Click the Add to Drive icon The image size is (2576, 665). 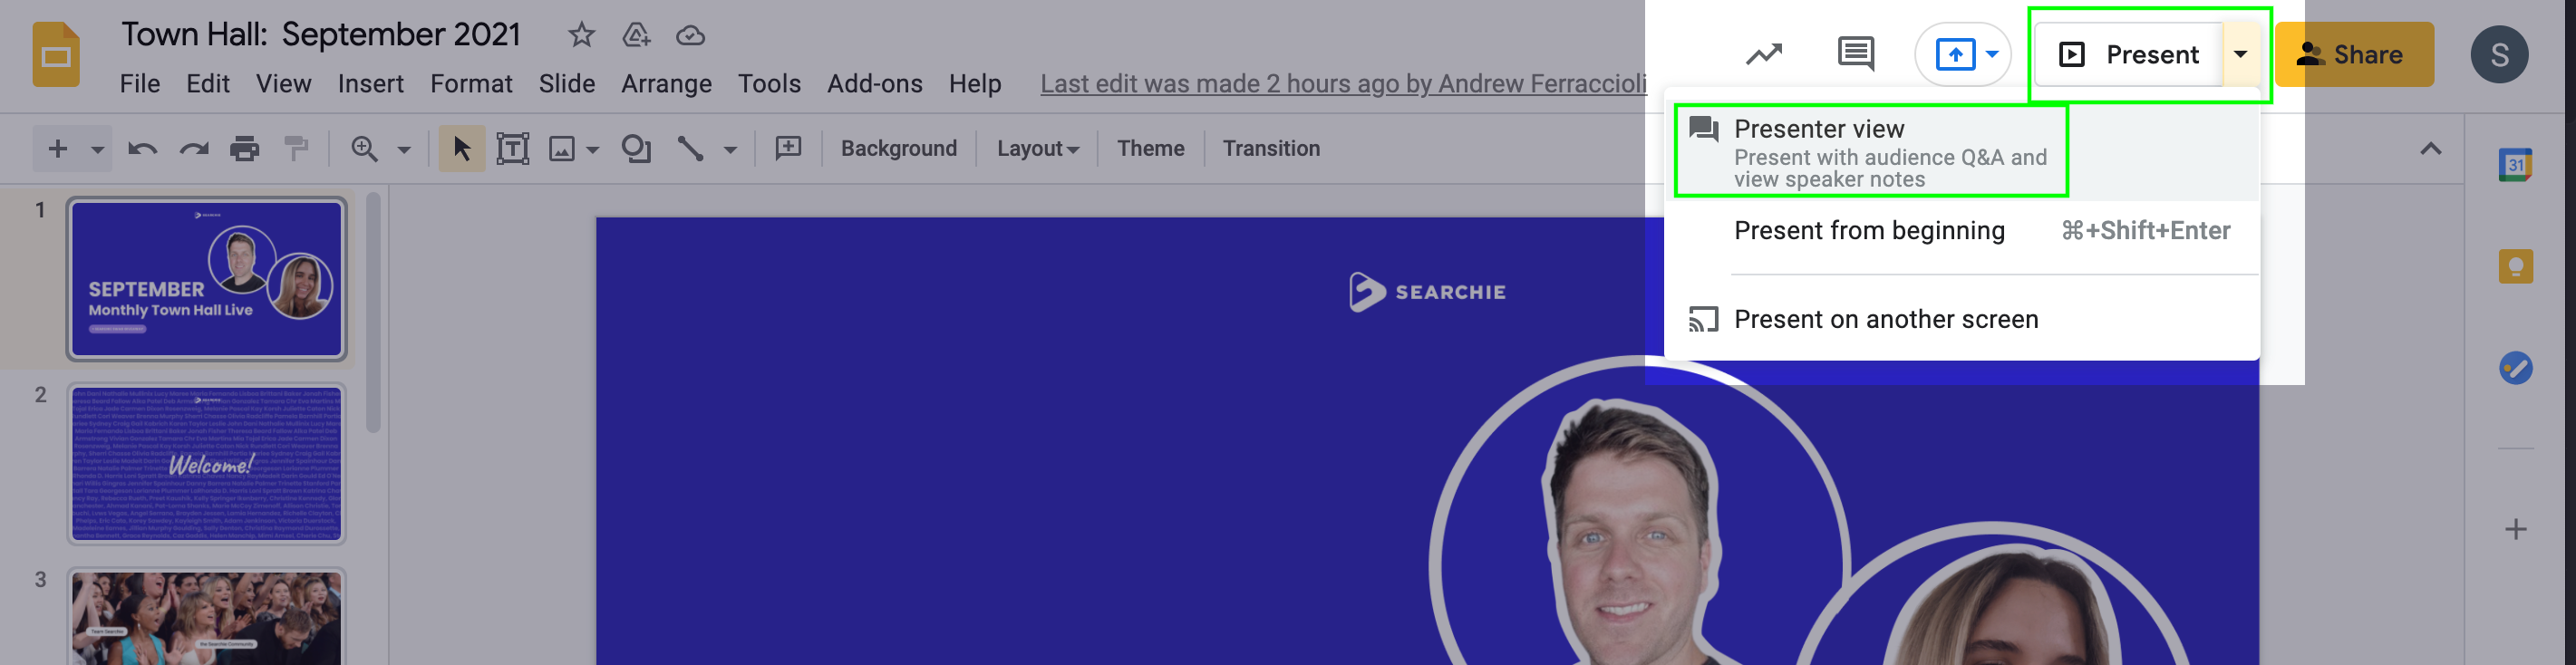pos(636,35)
